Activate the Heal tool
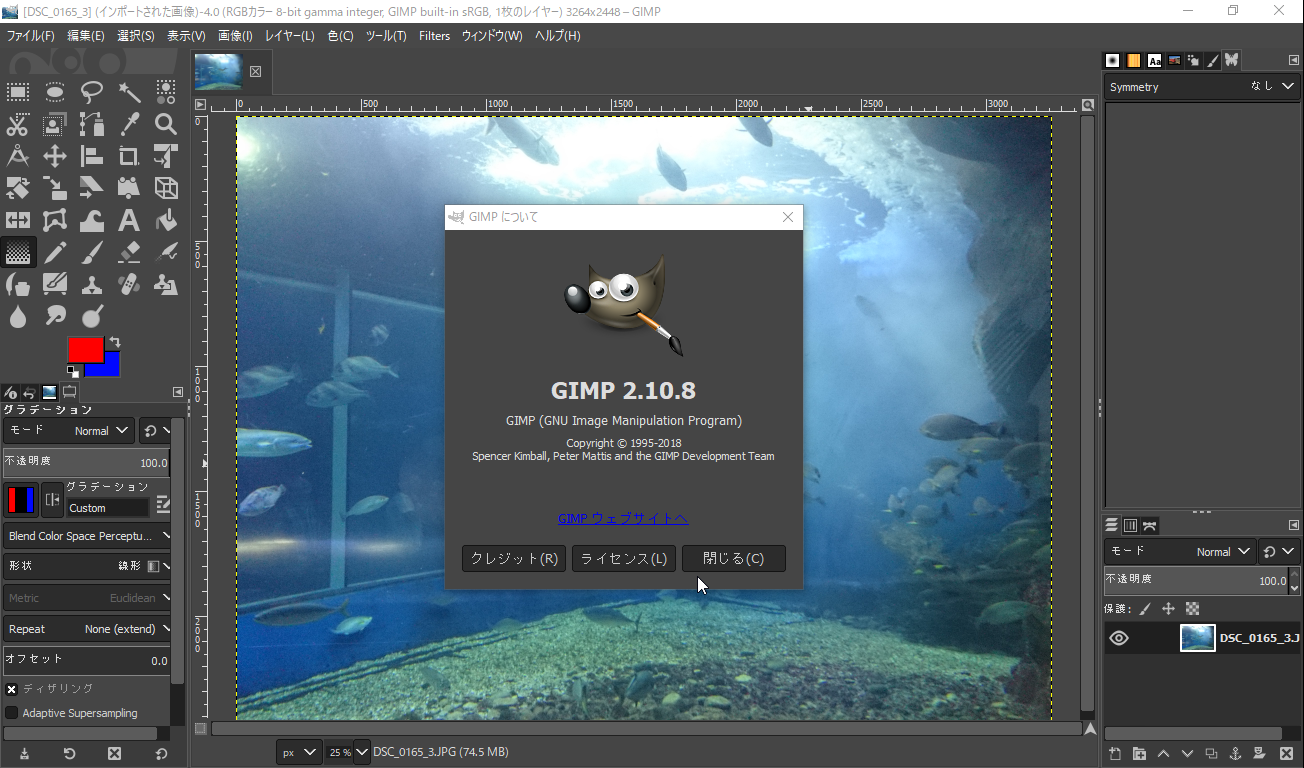 click(129, 284)
